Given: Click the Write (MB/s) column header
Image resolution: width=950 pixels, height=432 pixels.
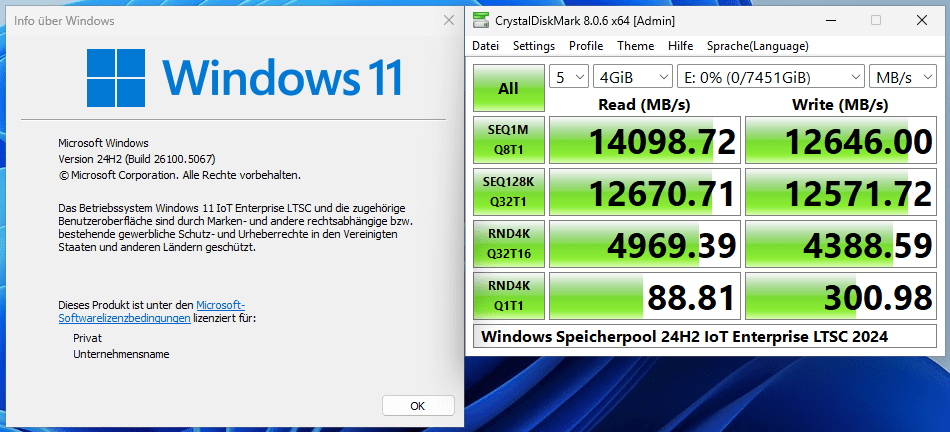Looking at the screenshot, I should pyautogui.click(x=840, y=104).
